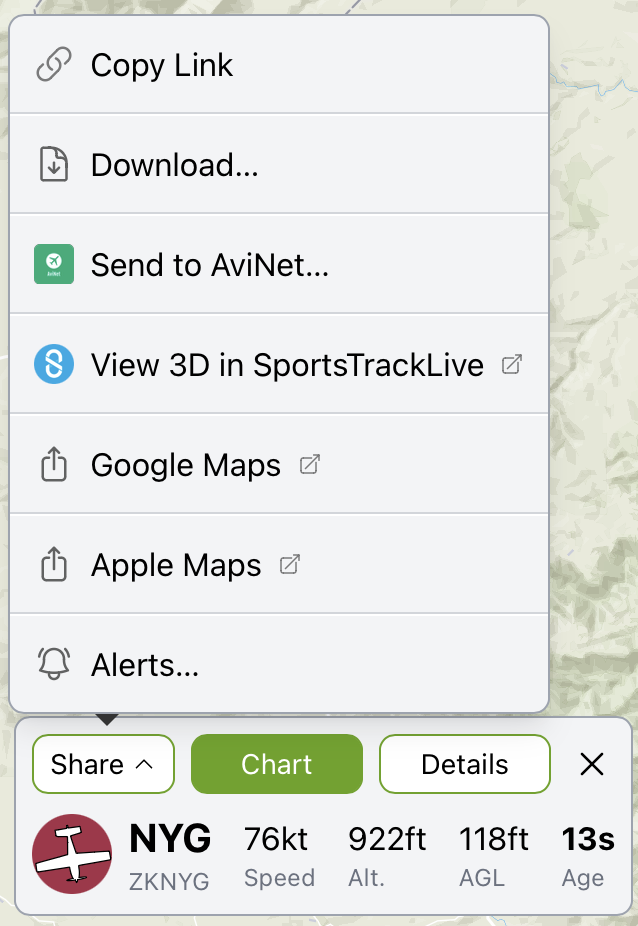Click the download file icon
This screenshot has height=926, width=638.
[x=53, y=165]
